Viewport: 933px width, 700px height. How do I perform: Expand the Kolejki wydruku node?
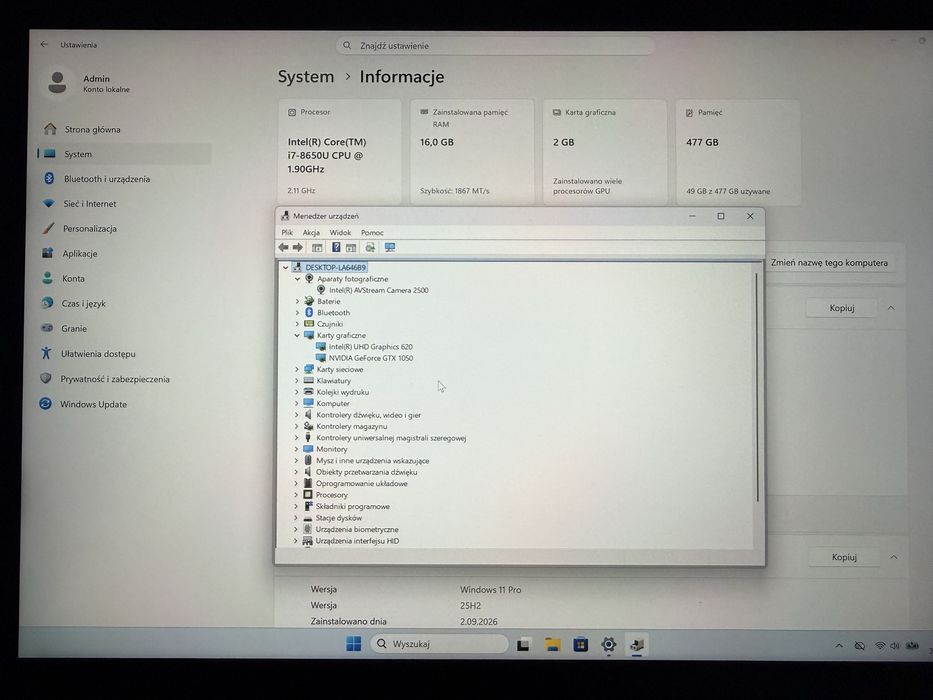pos(296,392)
